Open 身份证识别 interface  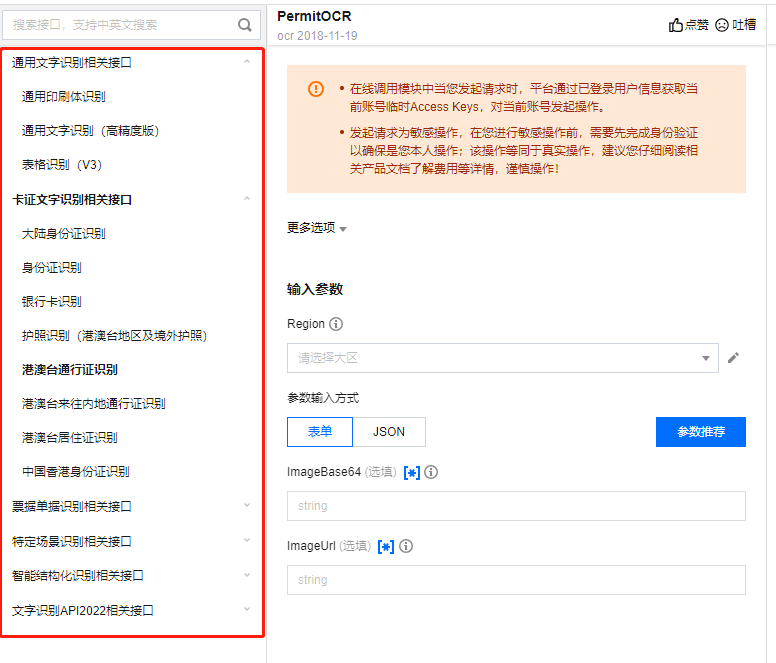tap(51, 268)
